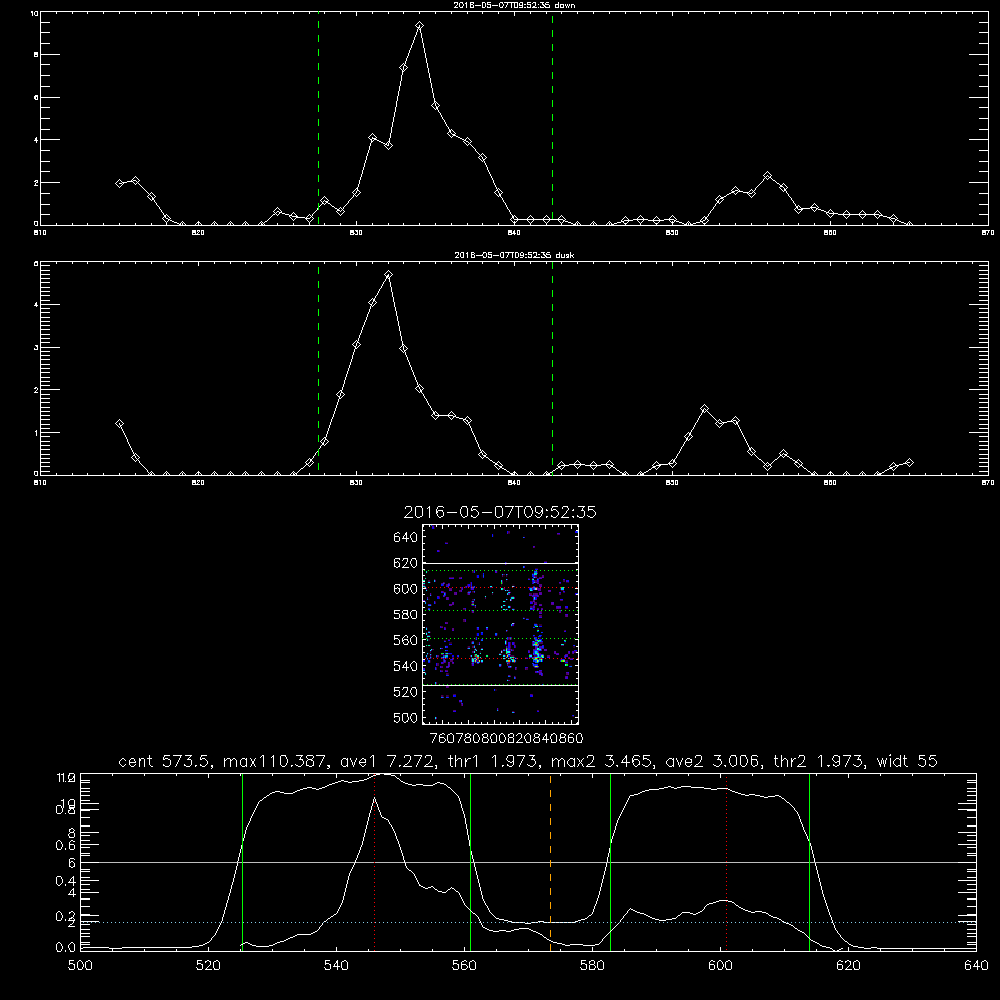This screenshot has width=1000, height=1000.
Task: Click the 500 label on bottom plot x-axis
Action: (80, 966)
